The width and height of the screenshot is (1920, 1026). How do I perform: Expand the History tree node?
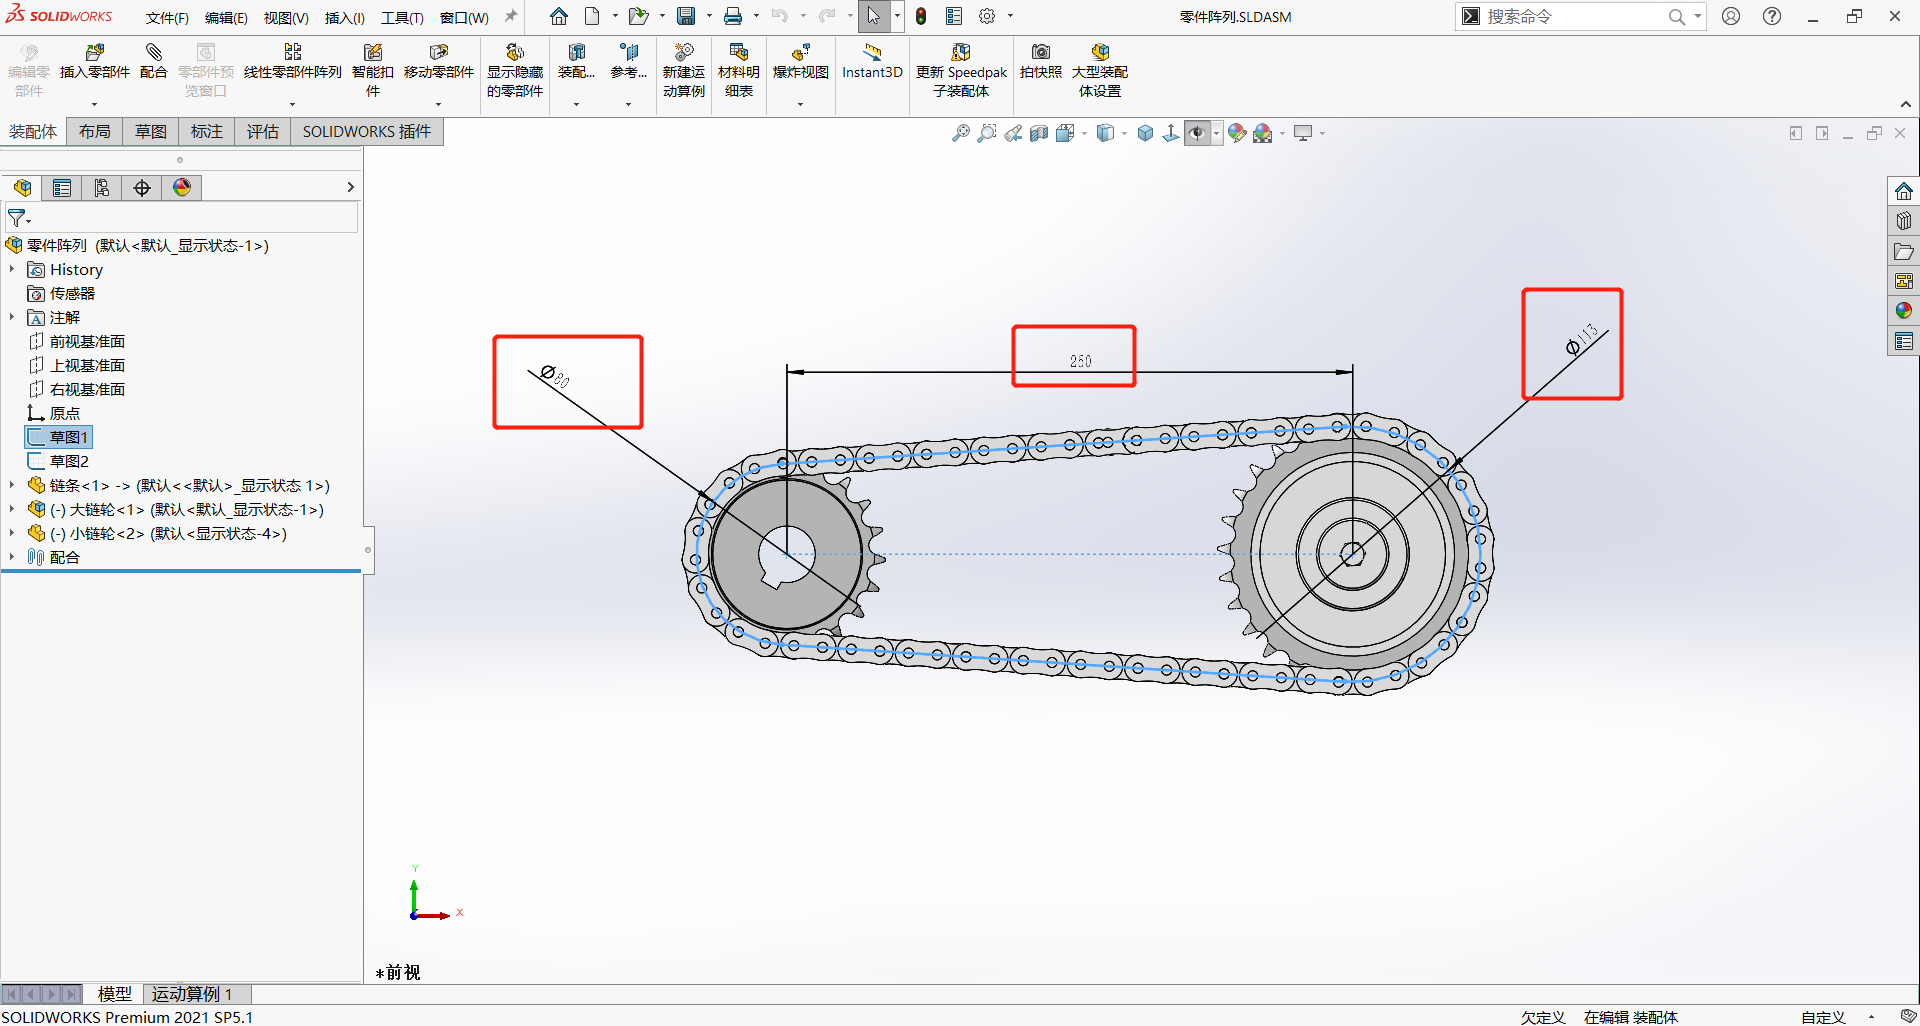[x=12, y=270]
